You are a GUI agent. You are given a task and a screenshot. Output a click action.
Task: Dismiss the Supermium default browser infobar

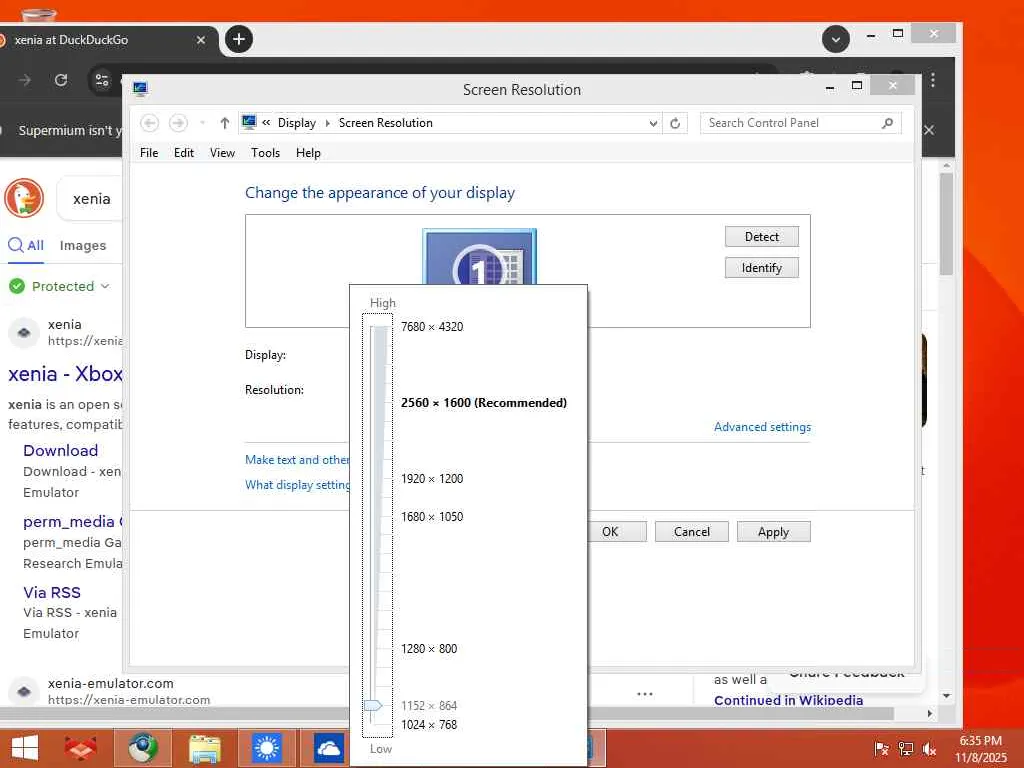929,130
